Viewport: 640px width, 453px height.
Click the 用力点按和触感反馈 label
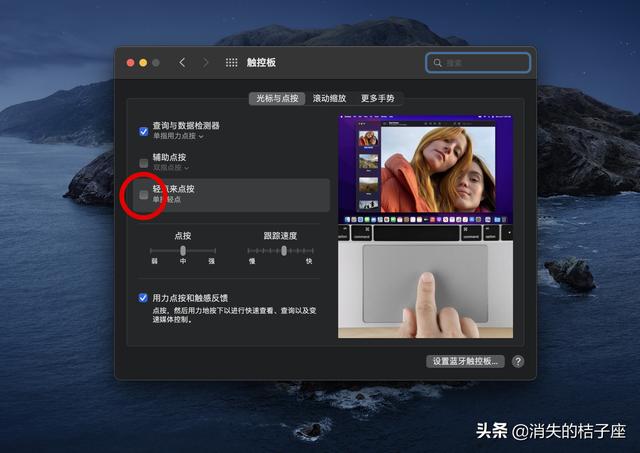(190, 298)
